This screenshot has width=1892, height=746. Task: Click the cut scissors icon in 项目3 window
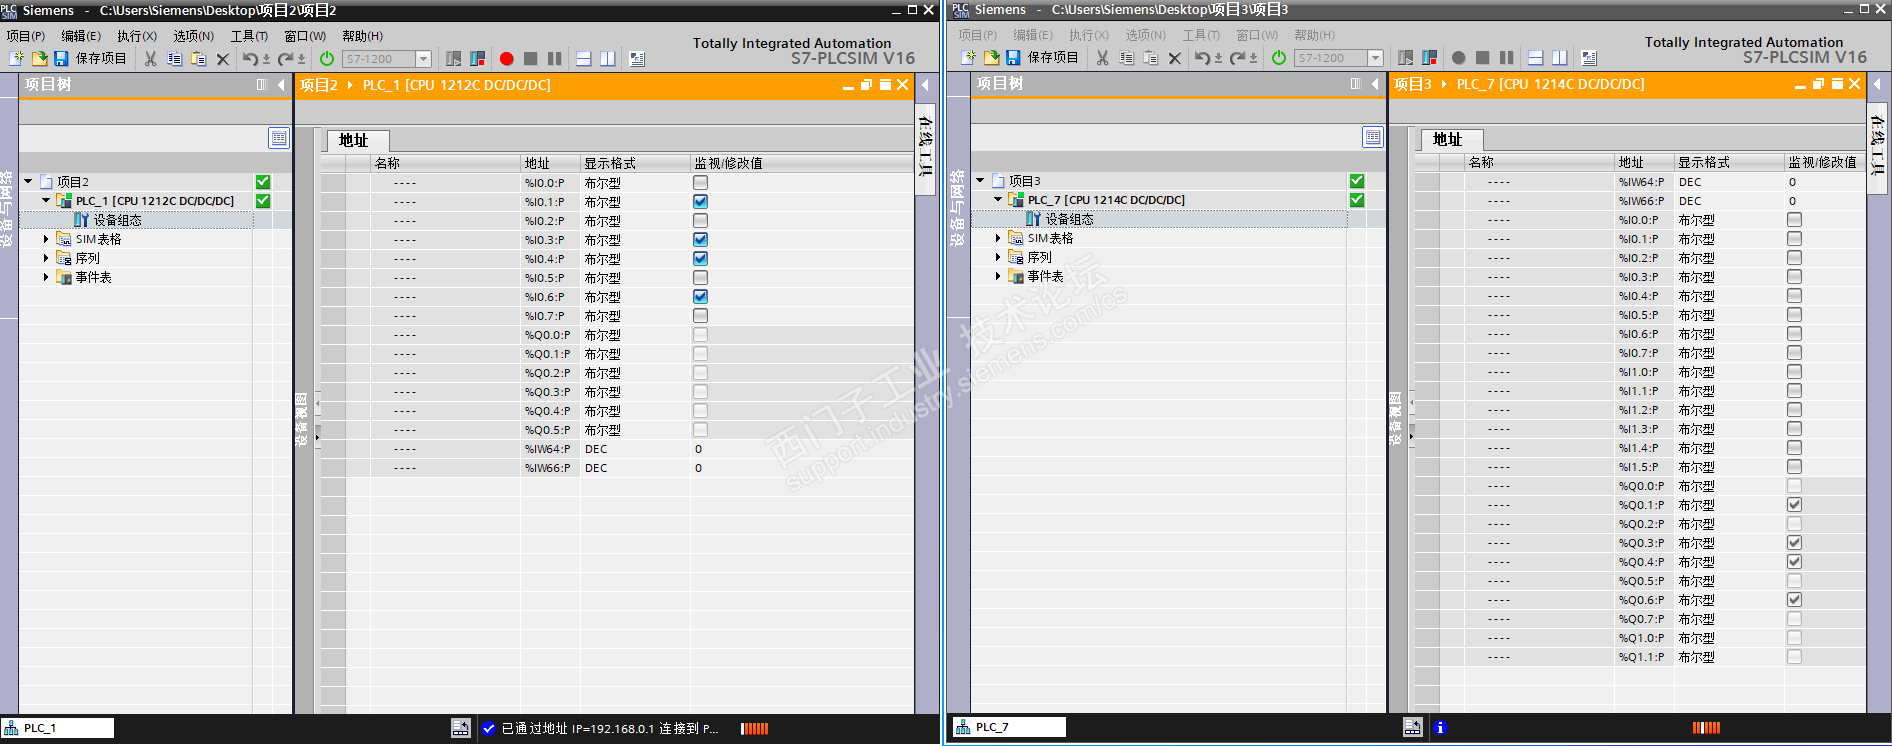(x=1102, y=58)
